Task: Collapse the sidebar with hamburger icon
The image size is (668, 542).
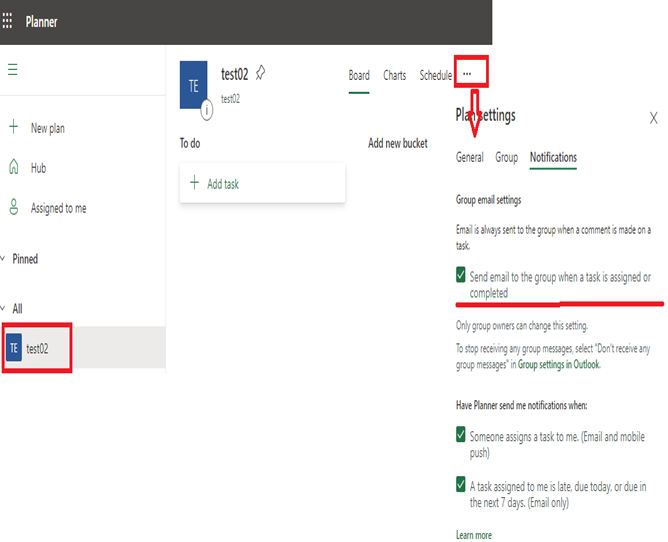Action: (x=13, y=69)
